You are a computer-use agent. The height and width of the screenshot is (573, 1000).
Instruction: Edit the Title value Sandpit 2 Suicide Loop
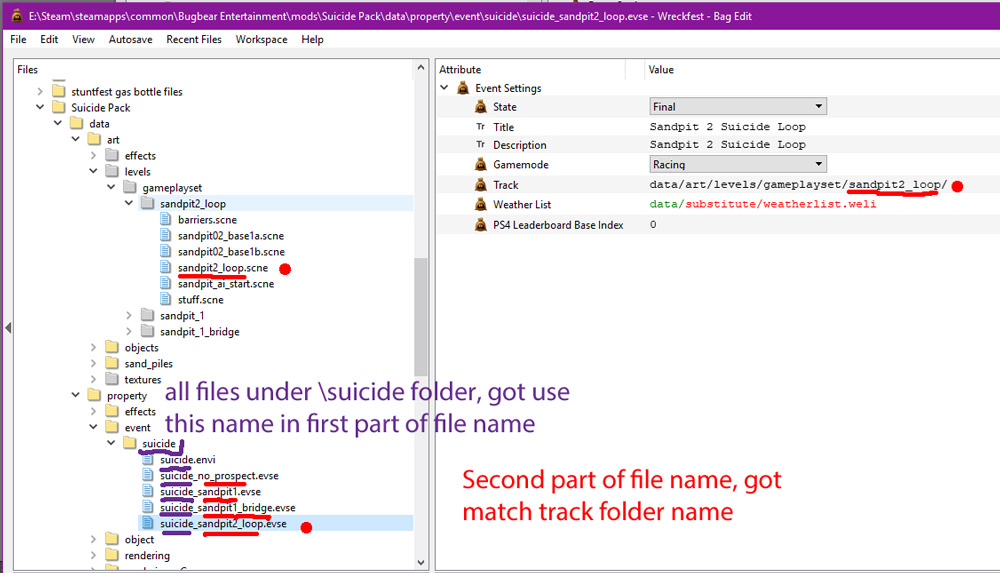(x=728, y=127)
